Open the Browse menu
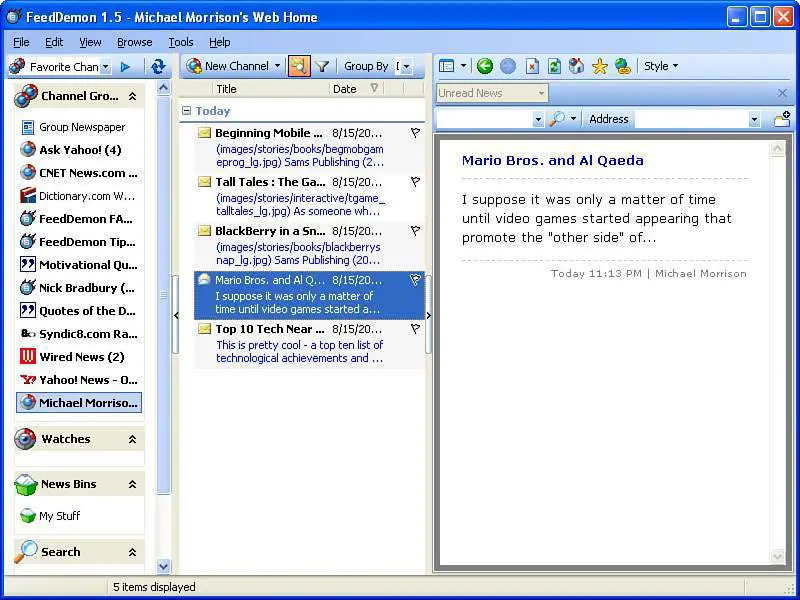Screen dimensions: 800x600 point(135,42)
